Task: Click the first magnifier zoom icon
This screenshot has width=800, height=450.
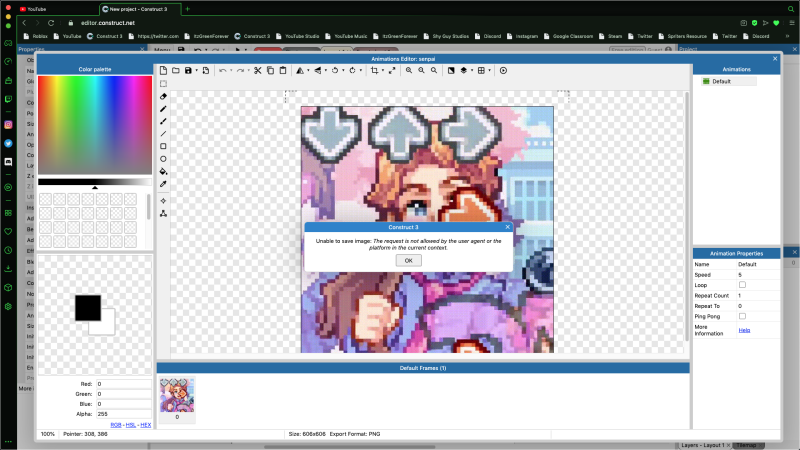Action: (x=409, y=70)
